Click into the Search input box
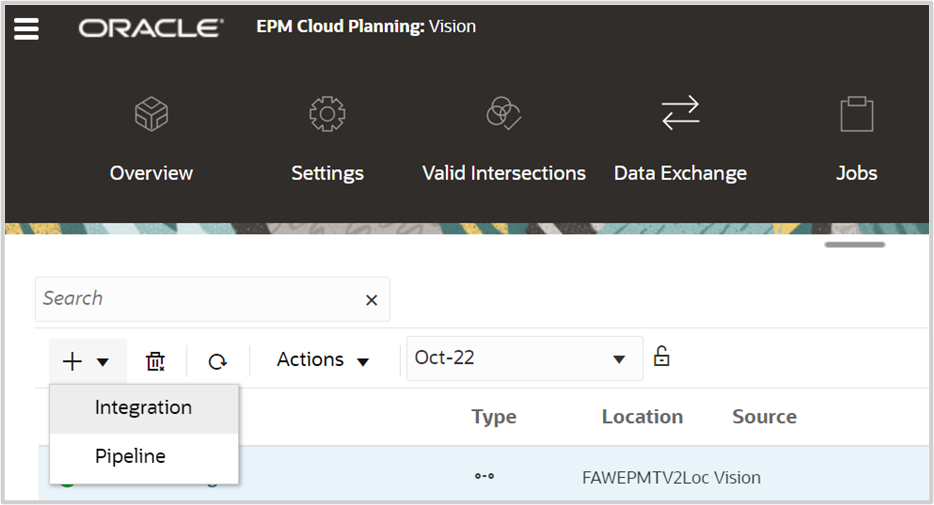The width and height of the screenshot is (934, 505). 200,299
